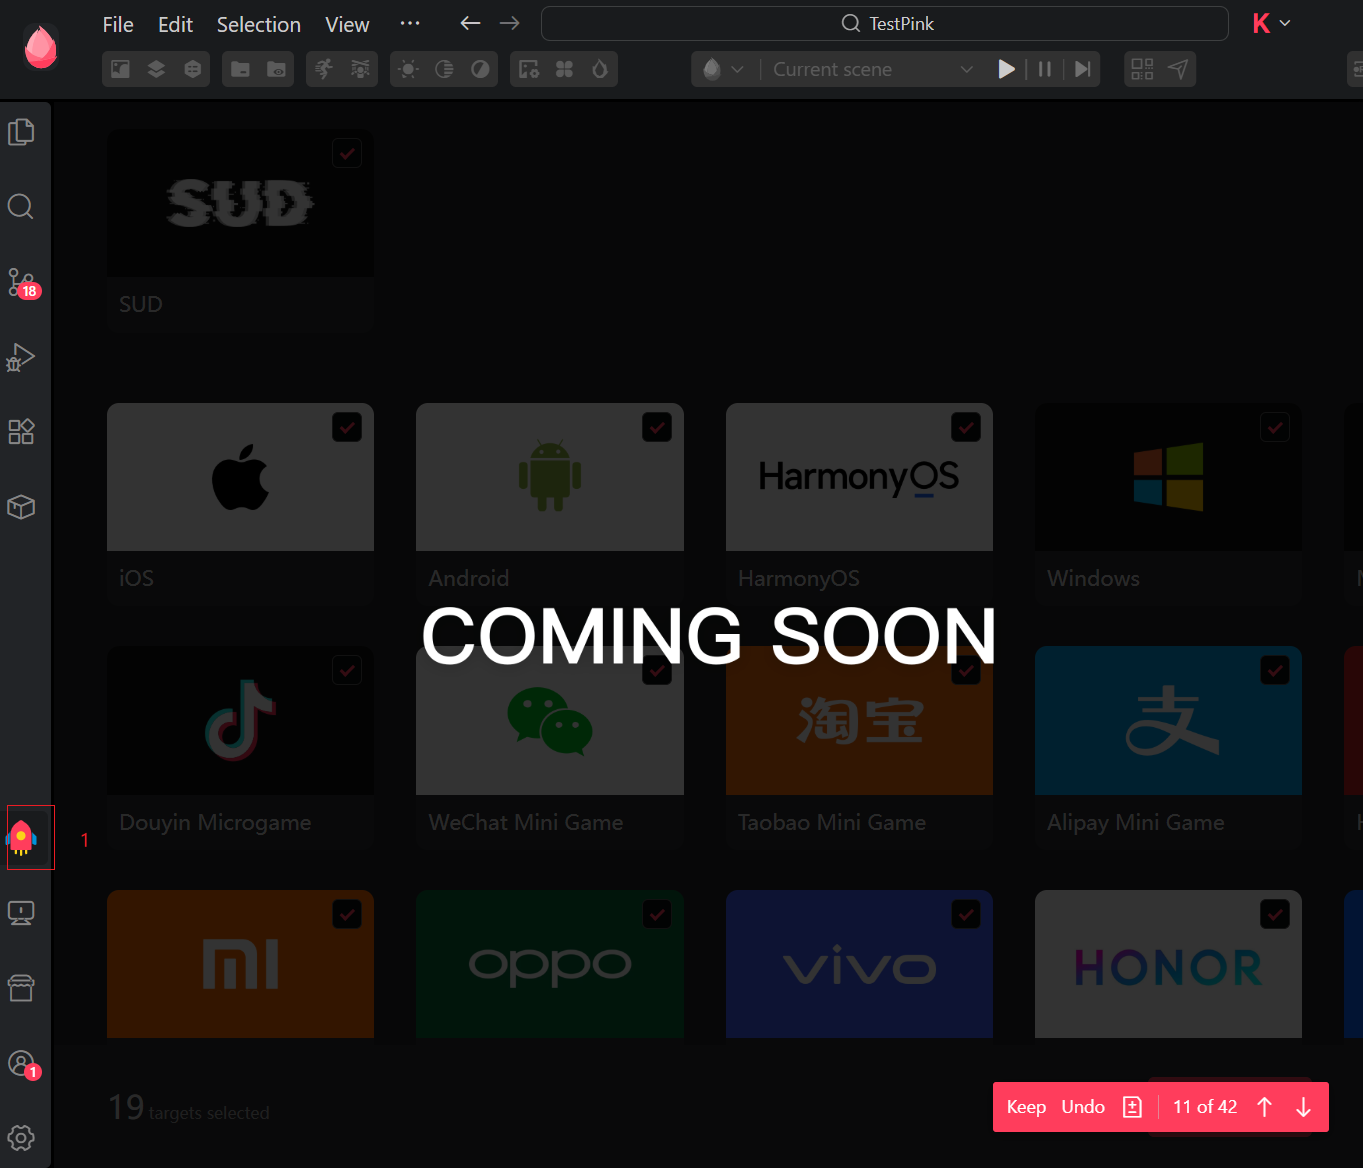Toggle the Douyin Microgame target checkbox
The image size is (1363, 1168).
click(347, 670)
